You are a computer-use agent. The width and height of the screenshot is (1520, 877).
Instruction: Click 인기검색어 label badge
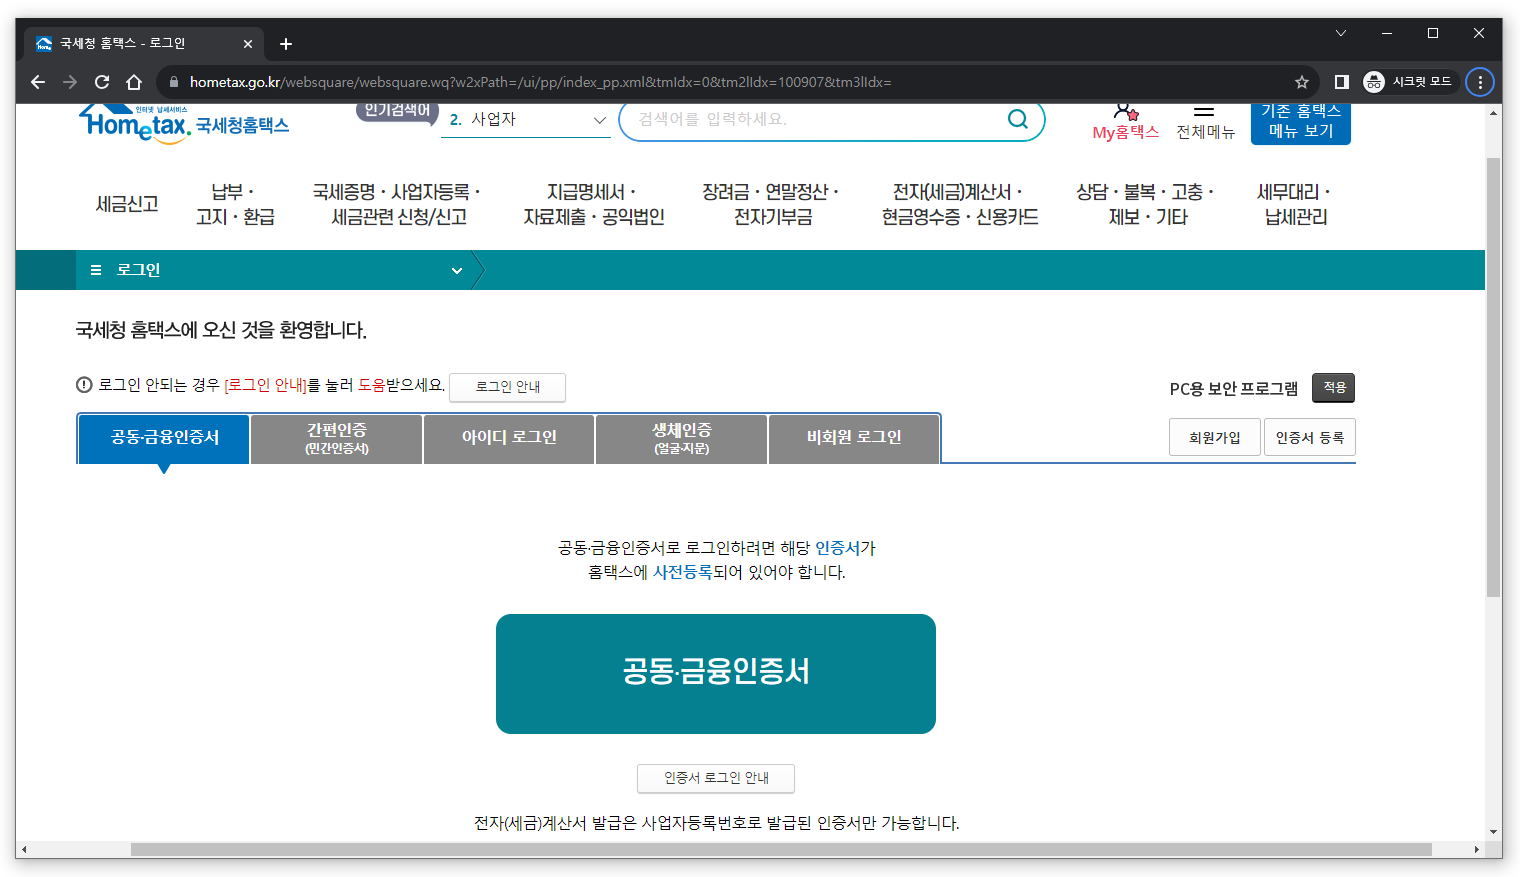click(397, 111)
